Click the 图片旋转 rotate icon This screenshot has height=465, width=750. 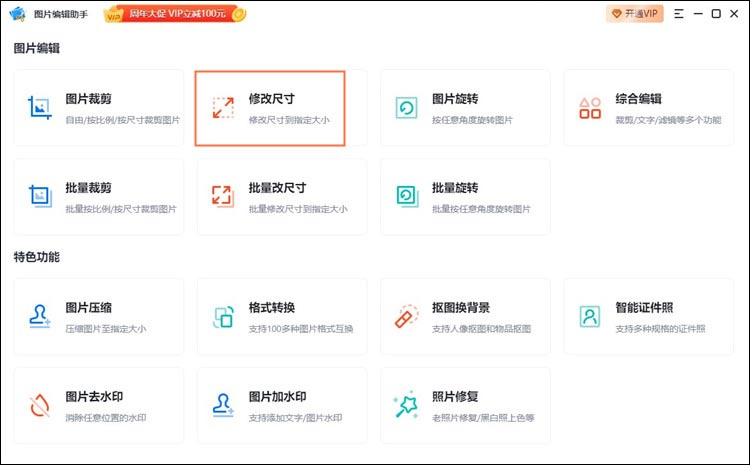point(407,108)
